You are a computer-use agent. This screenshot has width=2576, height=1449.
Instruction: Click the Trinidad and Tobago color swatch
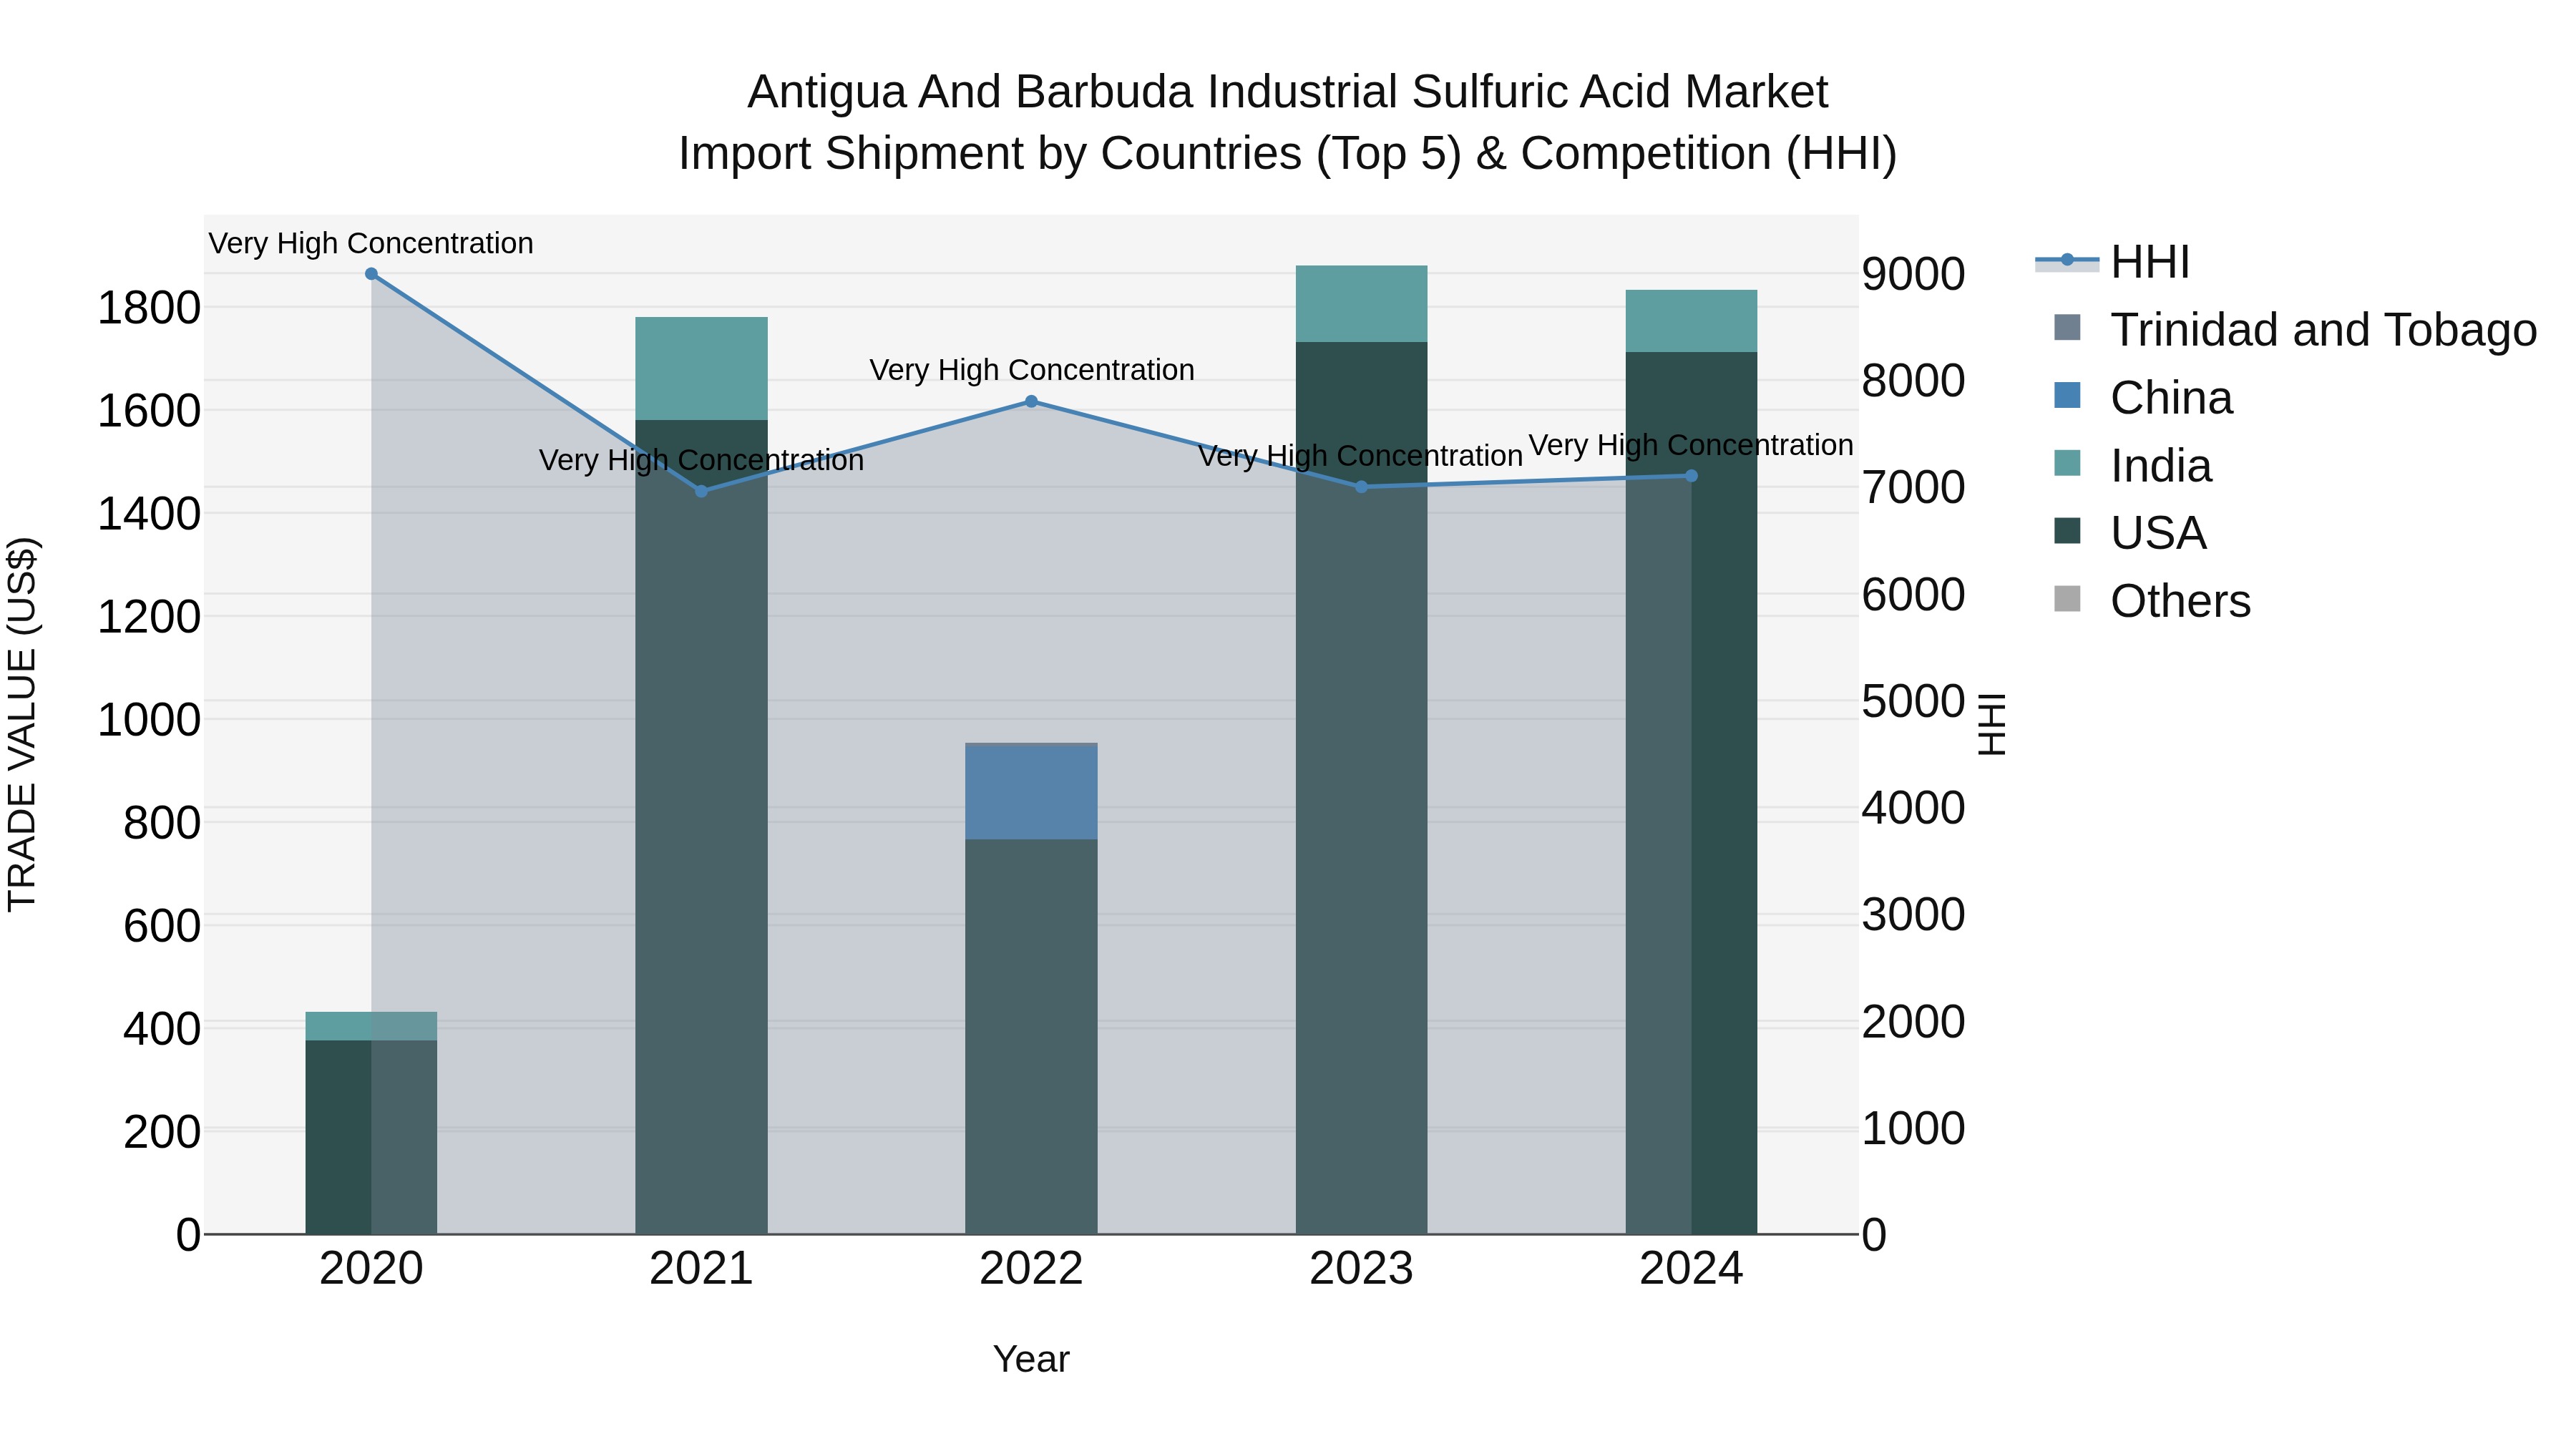[2067, 327]
